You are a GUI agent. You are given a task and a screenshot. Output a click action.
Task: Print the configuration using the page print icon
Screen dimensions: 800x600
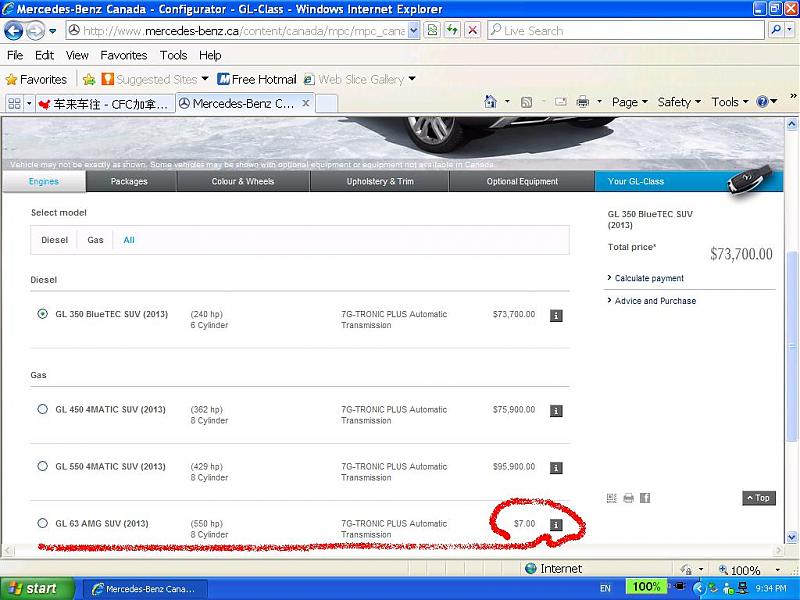tap(629, 498)
